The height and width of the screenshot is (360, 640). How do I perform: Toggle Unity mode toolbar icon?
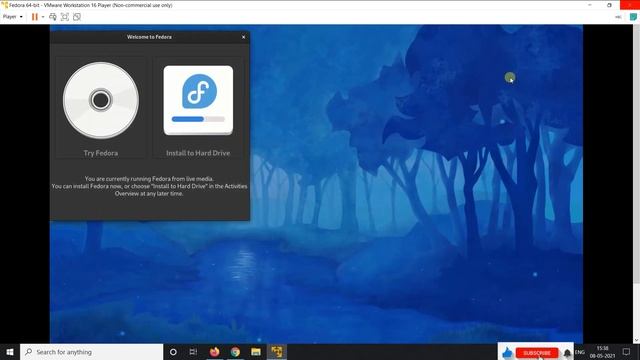(77, 17)
